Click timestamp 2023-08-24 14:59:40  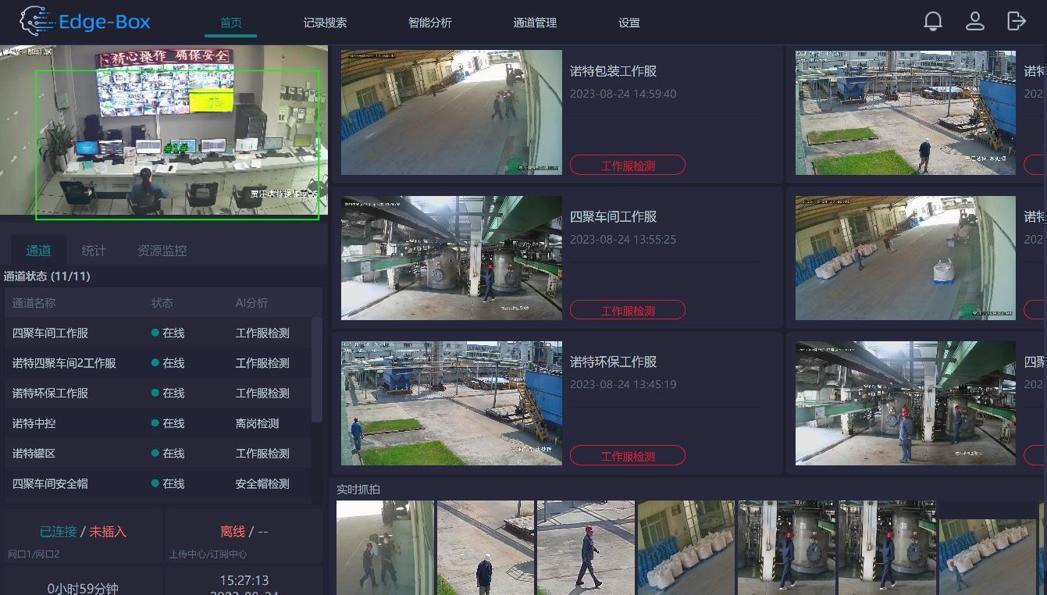point(623,93)
